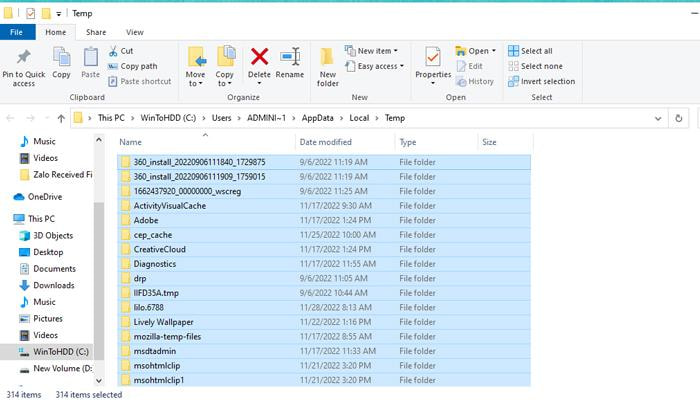This screenshot has height=400, width=700.
Task: Open Downloads in sidebar
Action: (47, 285)
